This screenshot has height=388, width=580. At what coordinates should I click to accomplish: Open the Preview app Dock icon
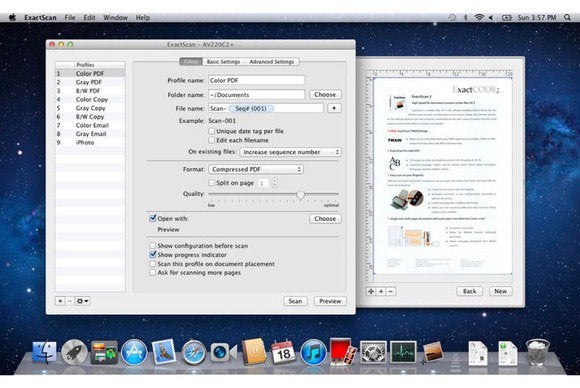point(433,352)
